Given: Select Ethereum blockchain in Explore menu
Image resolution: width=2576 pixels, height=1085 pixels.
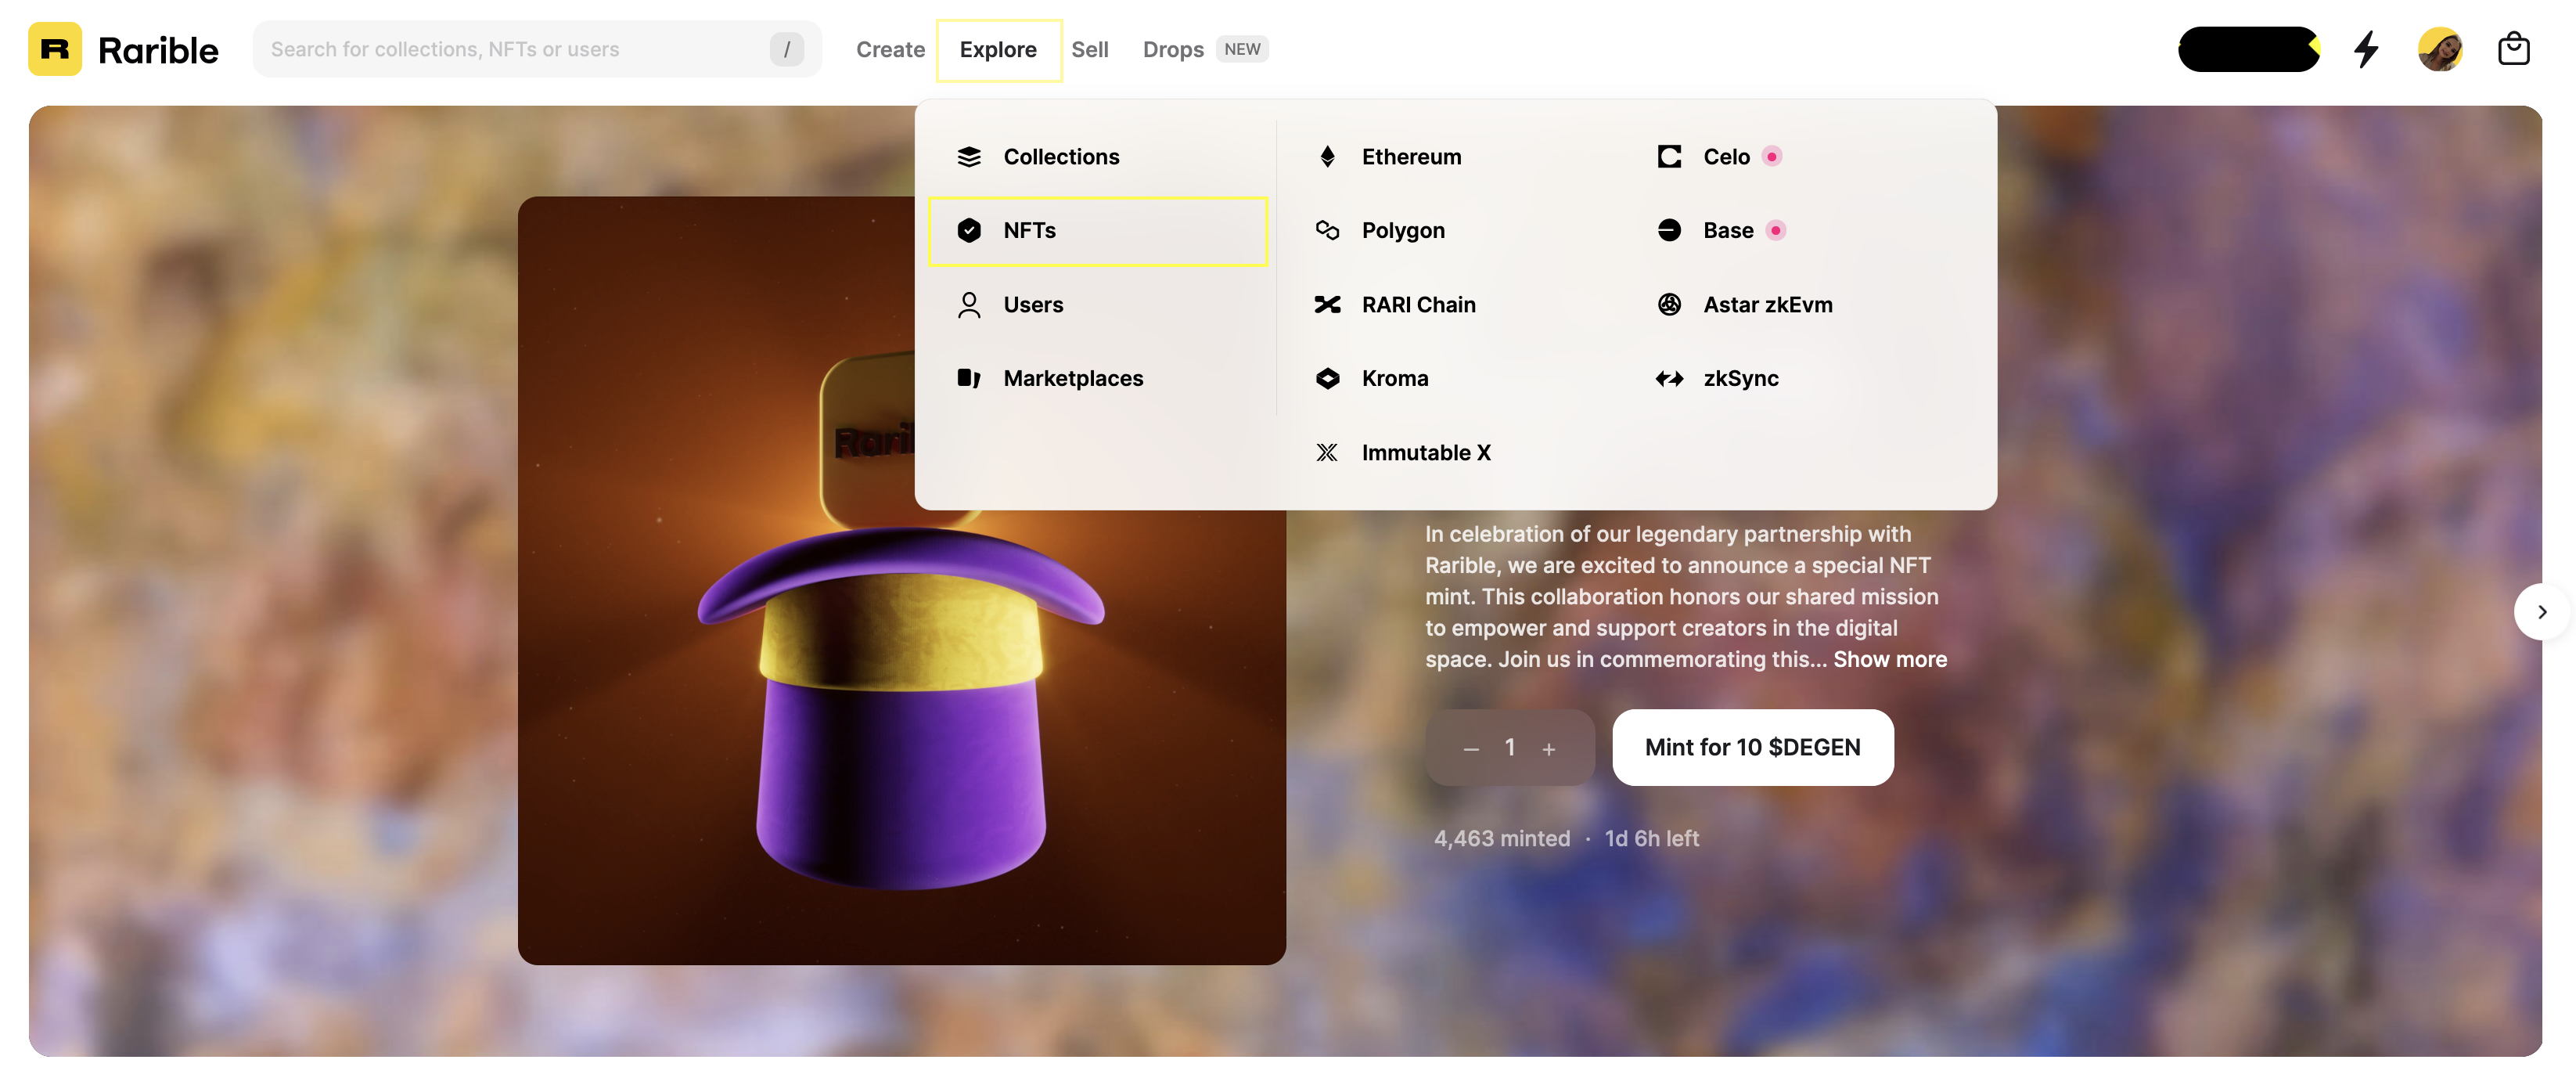Looking at the screenshot, I should (1410, 157).
